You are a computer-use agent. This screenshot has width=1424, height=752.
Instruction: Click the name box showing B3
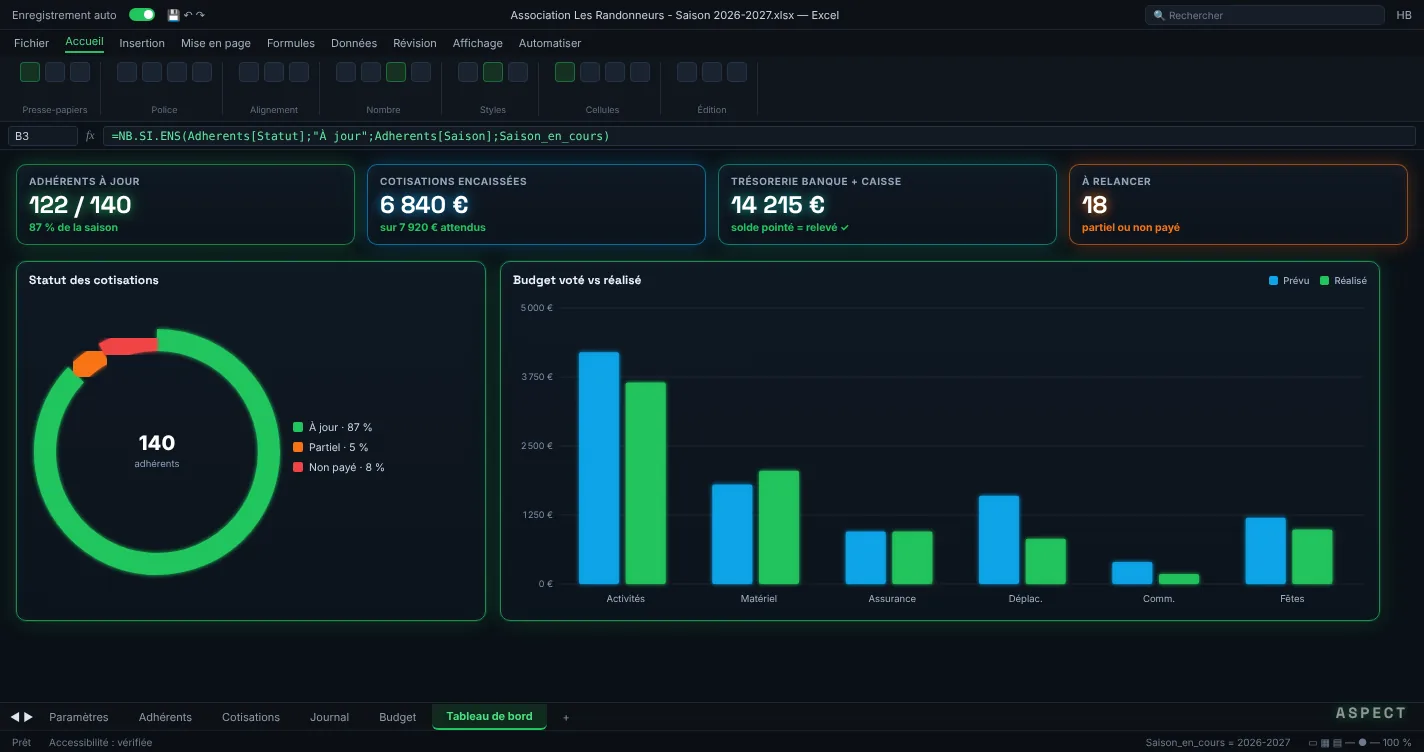coord(43,136)
